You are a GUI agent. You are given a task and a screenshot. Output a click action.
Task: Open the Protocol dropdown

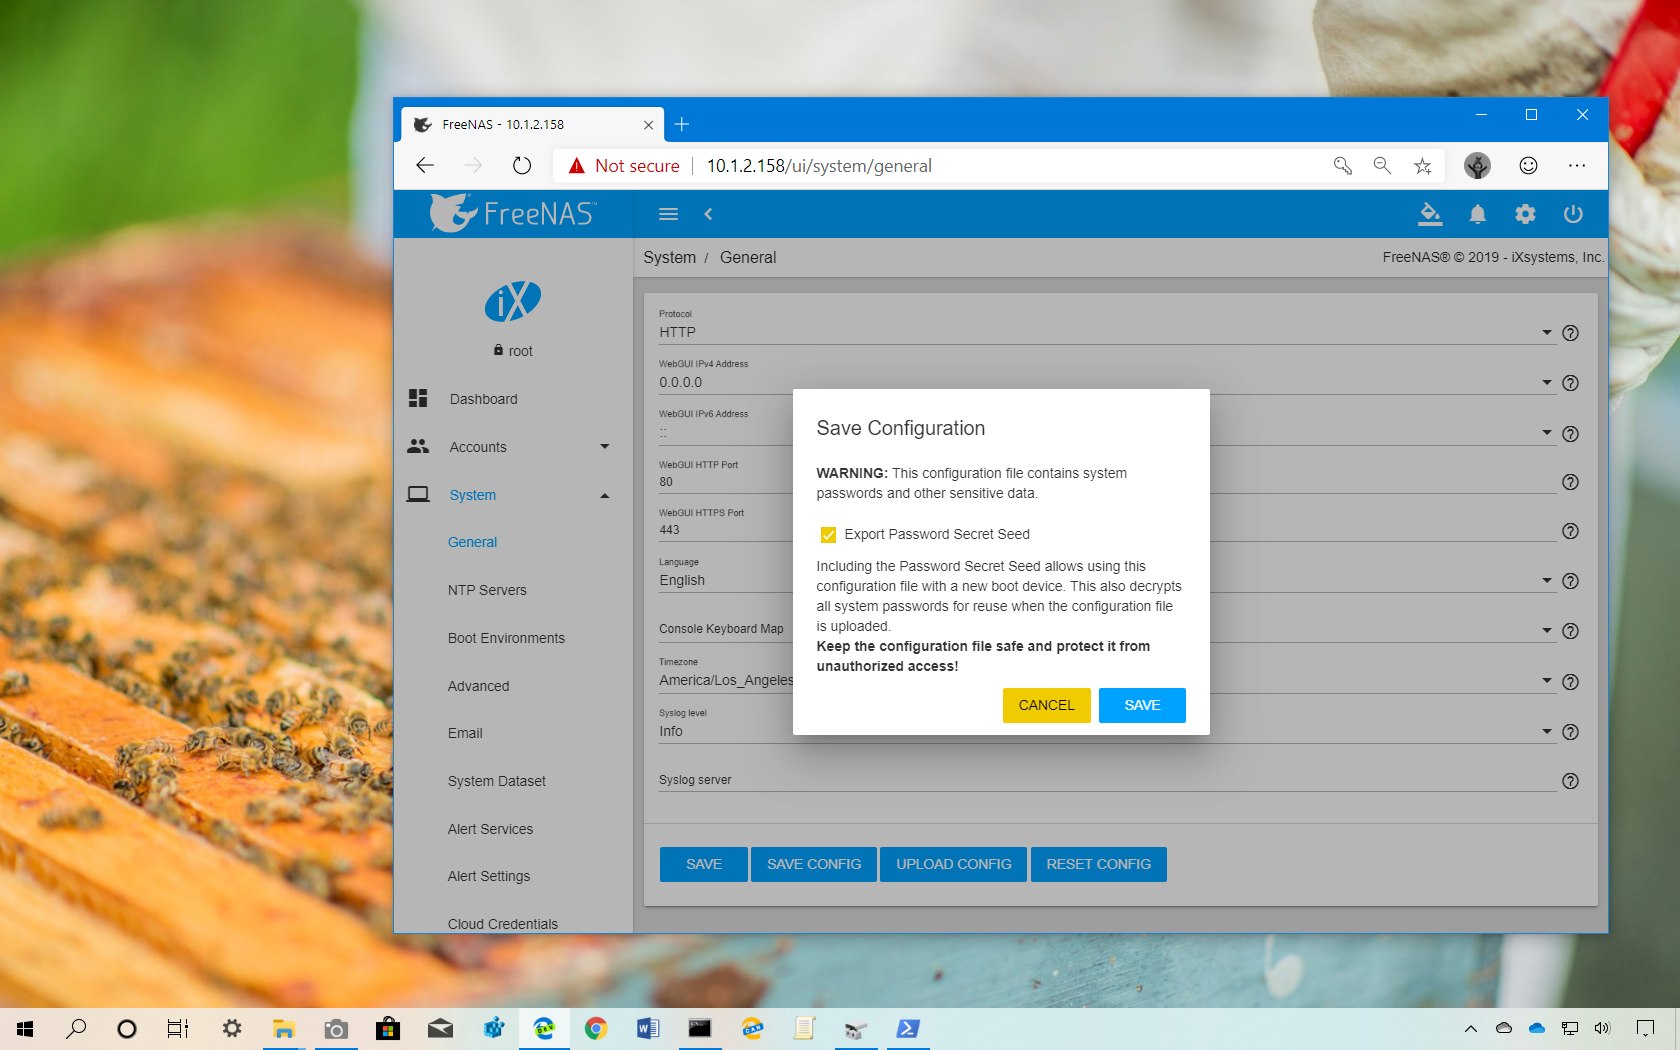1546,333
